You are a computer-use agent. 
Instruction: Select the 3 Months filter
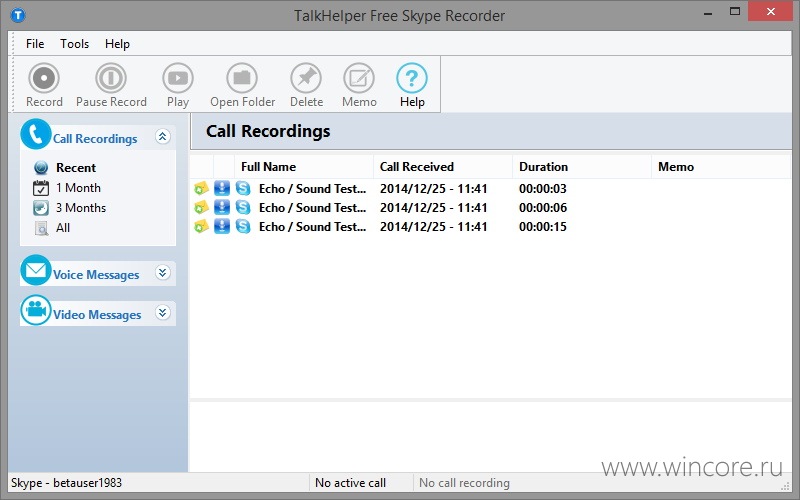pos(81,208)
